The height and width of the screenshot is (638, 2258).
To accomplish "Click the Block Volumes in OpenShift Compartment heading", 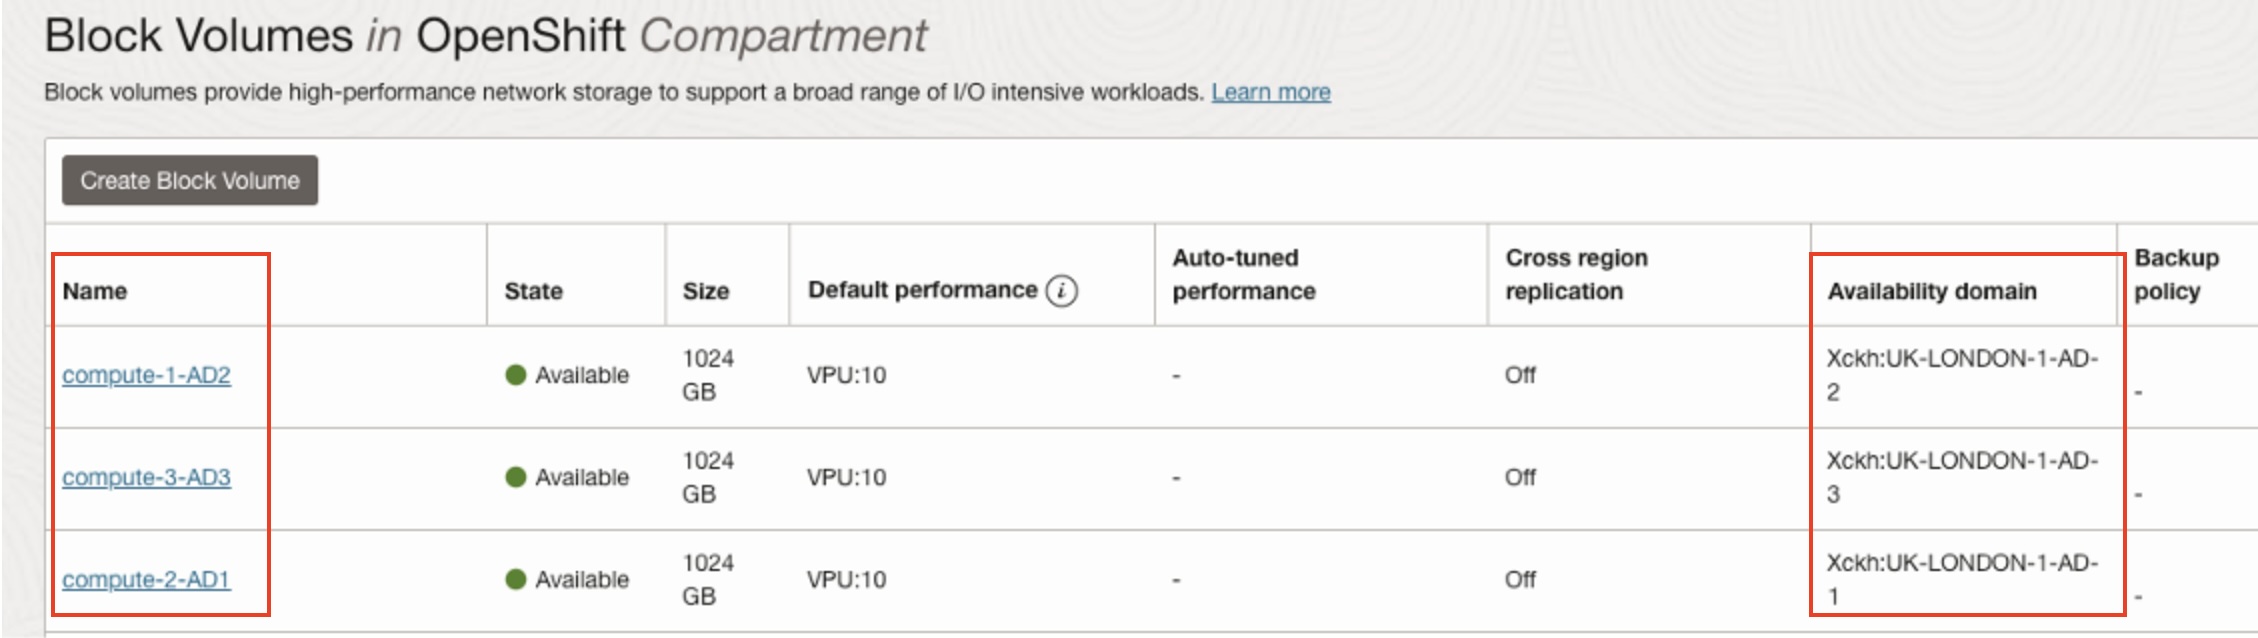I will (x=486, y=36).
